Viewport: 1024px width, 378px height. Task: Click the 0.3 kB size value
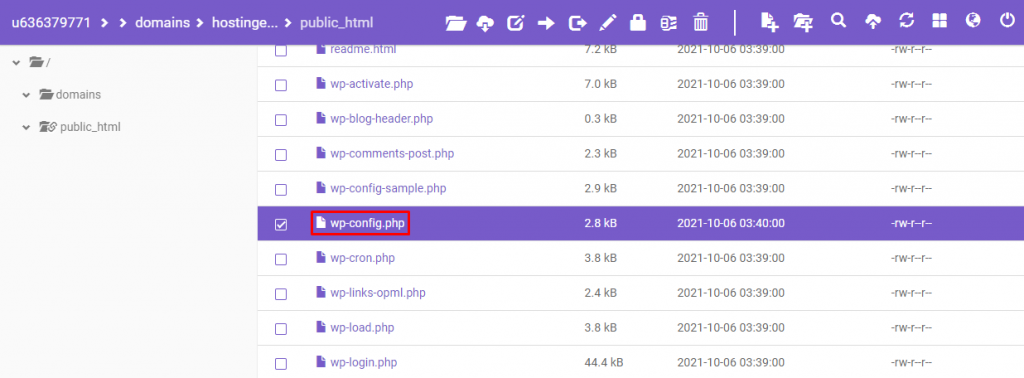click(600, 119)
